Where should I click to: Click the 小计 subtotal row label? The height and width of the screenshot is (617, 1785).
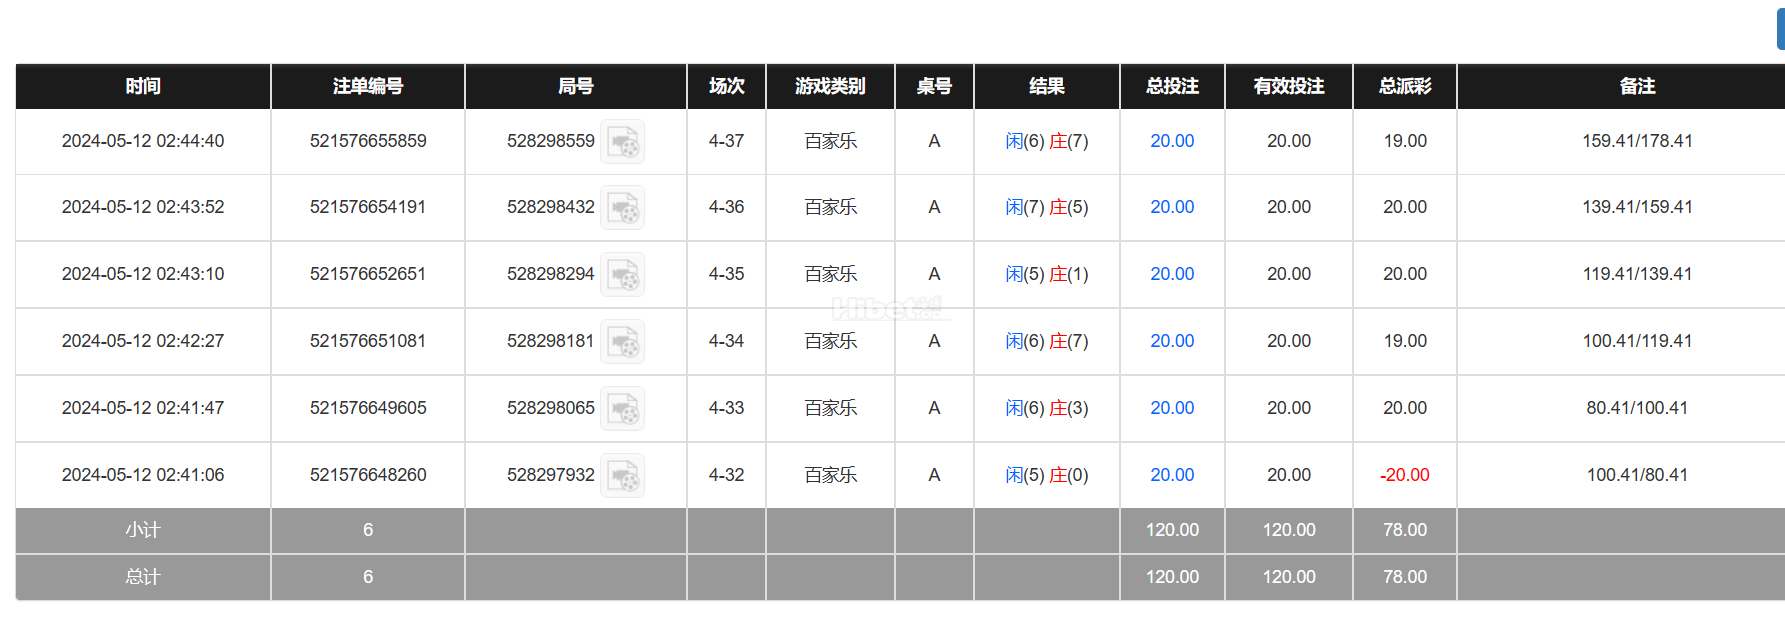tap(143, 530)
